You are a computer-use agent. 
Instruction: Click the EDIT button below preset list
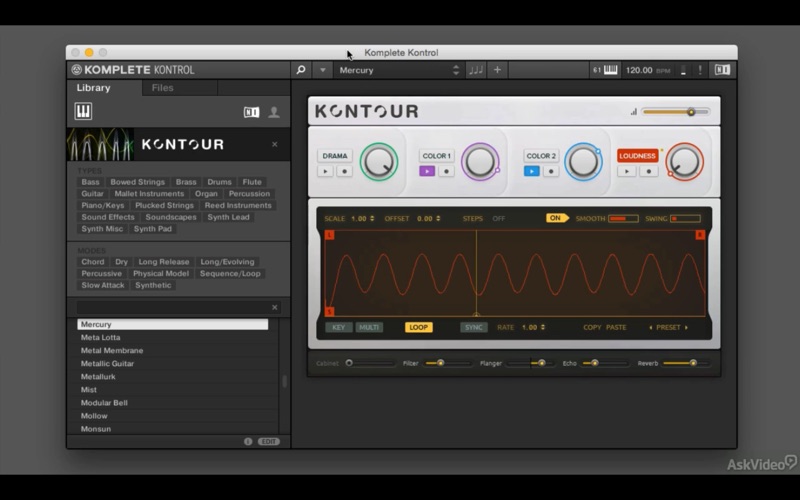tap(269, 441)
